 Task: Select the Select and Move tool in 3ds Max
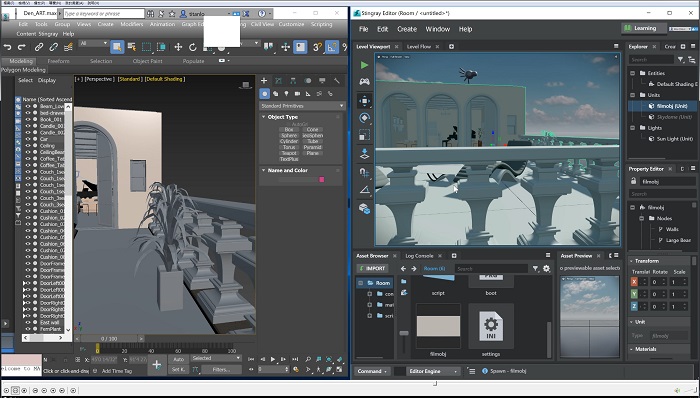pos(178,47)
